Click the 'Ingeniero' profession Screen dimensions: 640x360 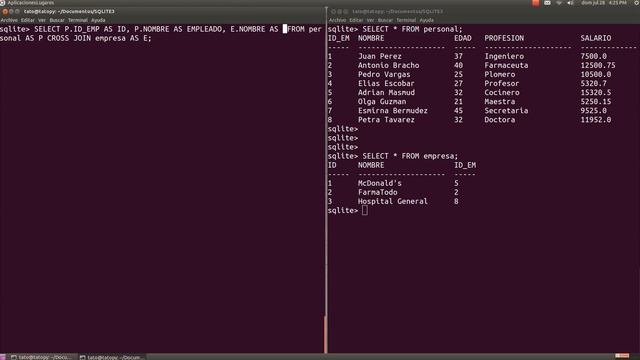(504, 56)
